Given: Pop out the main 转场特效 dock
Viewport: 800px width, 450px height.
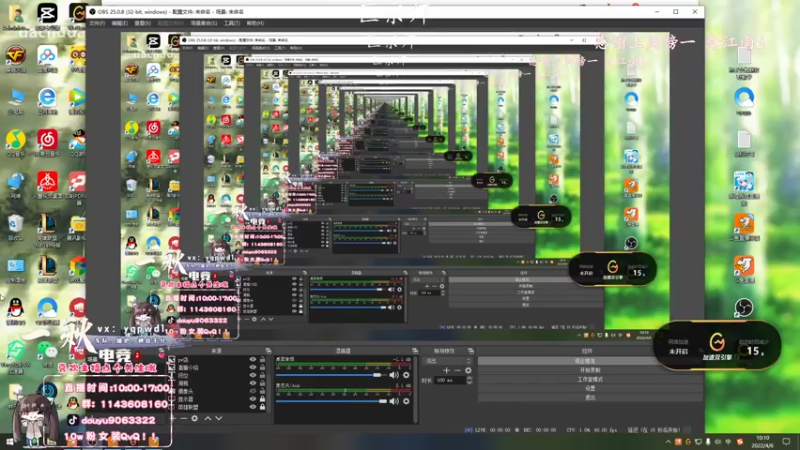Looking at the screenshot, I should click(x=470, y=351).
